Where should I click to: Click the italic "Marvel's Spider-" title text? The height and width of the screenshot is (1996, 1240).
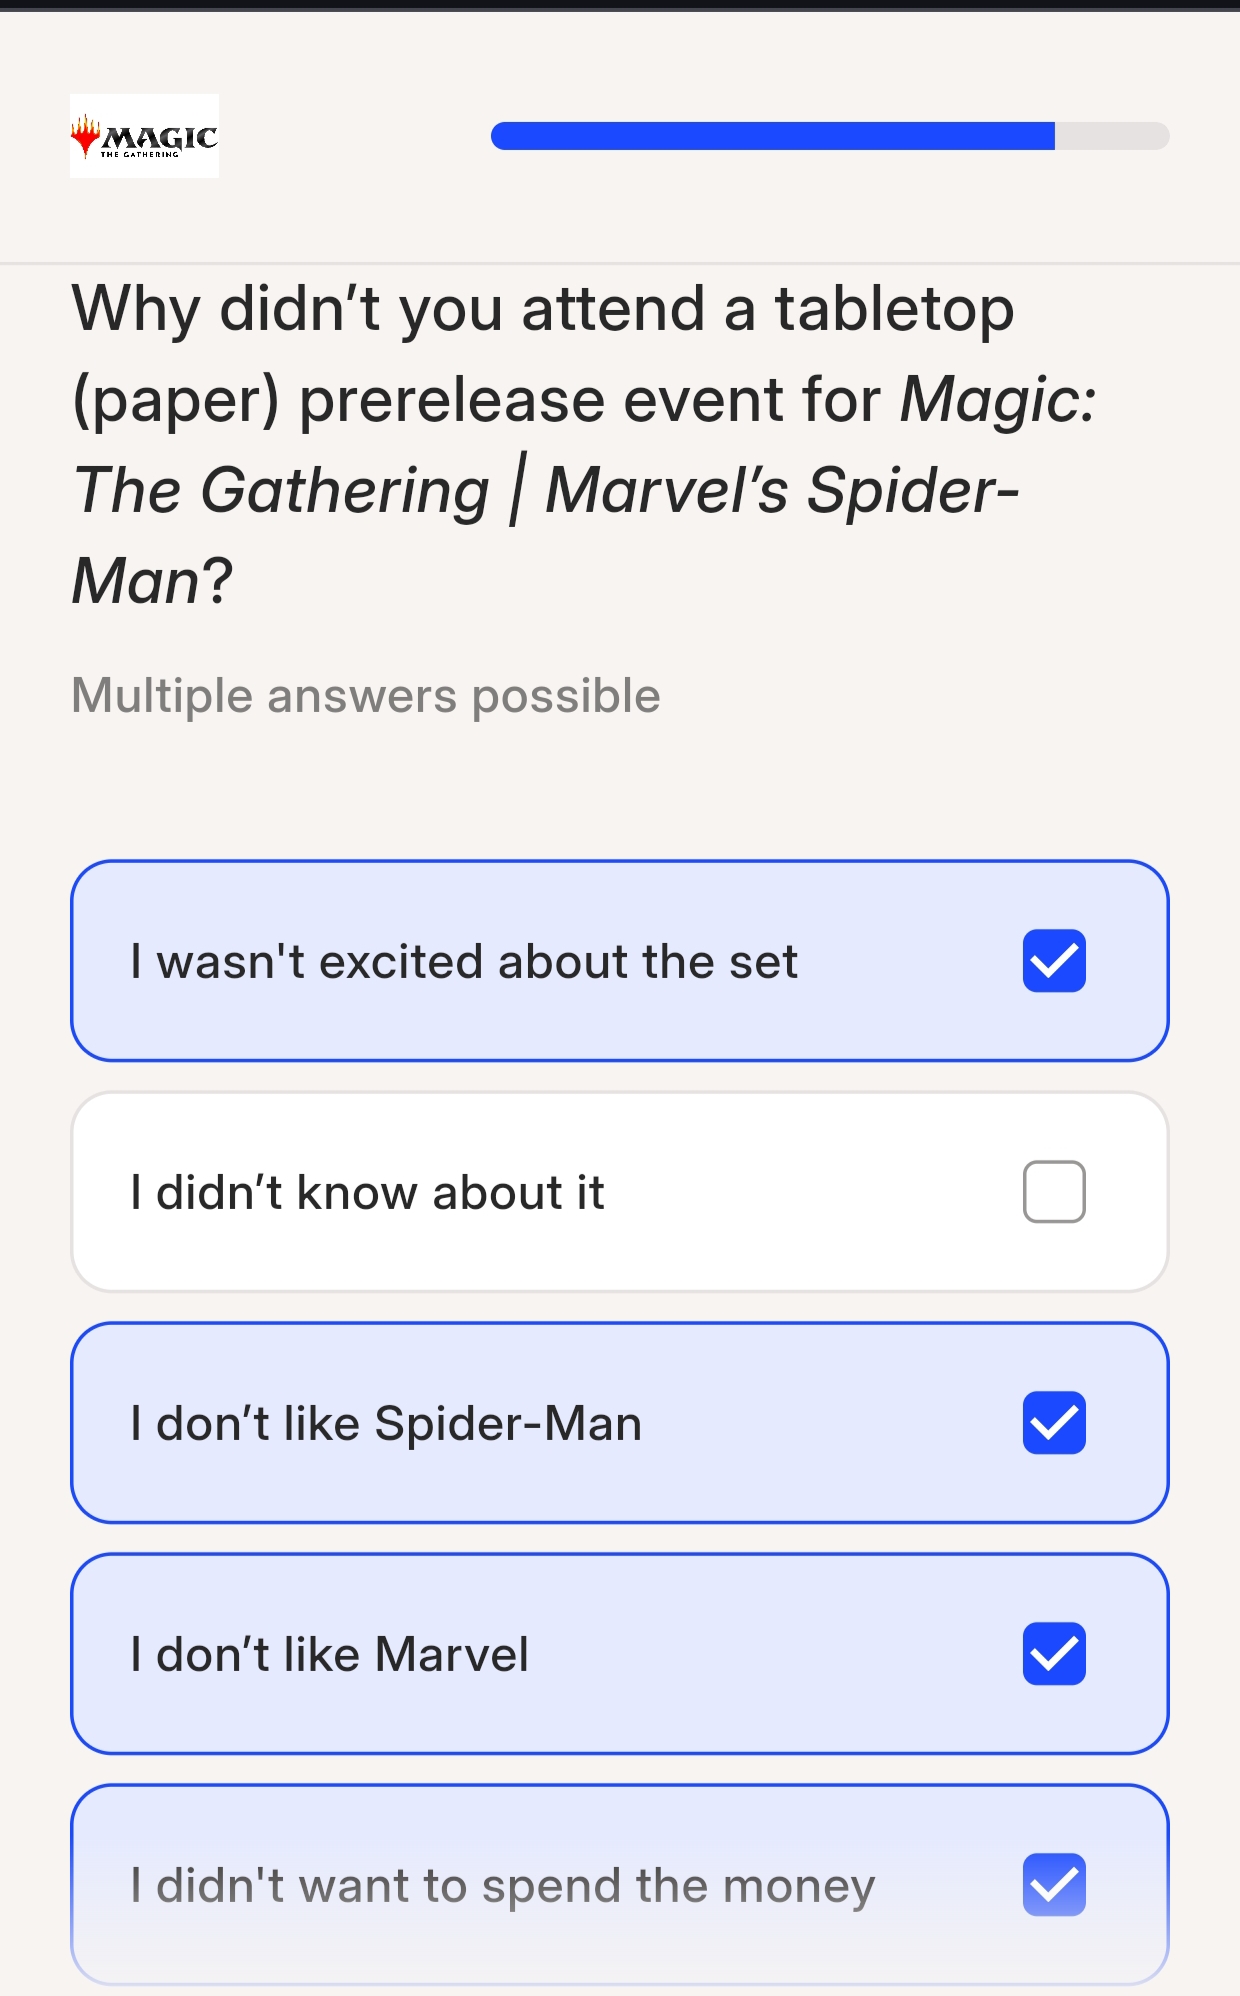point(782,491)
